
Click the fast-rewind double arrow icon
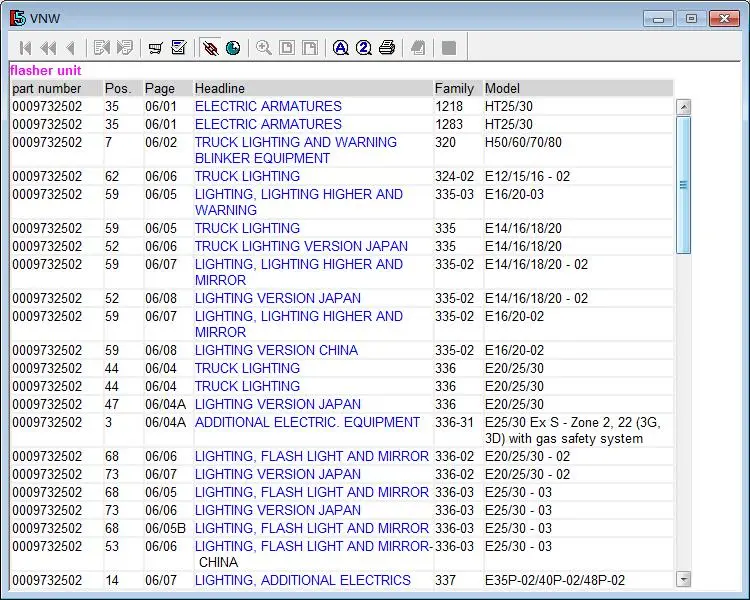pos(48,48)
